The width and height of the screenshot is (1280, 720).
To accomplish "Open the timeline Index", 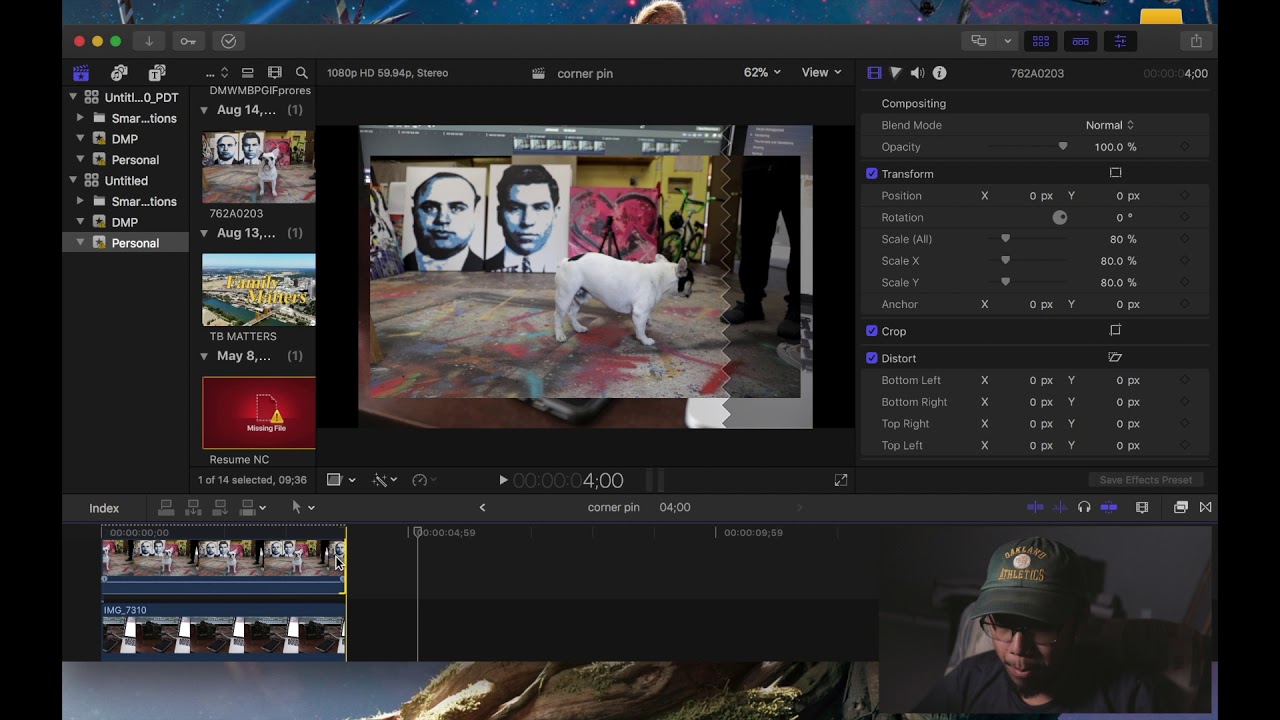I will [x=104, y=508].
